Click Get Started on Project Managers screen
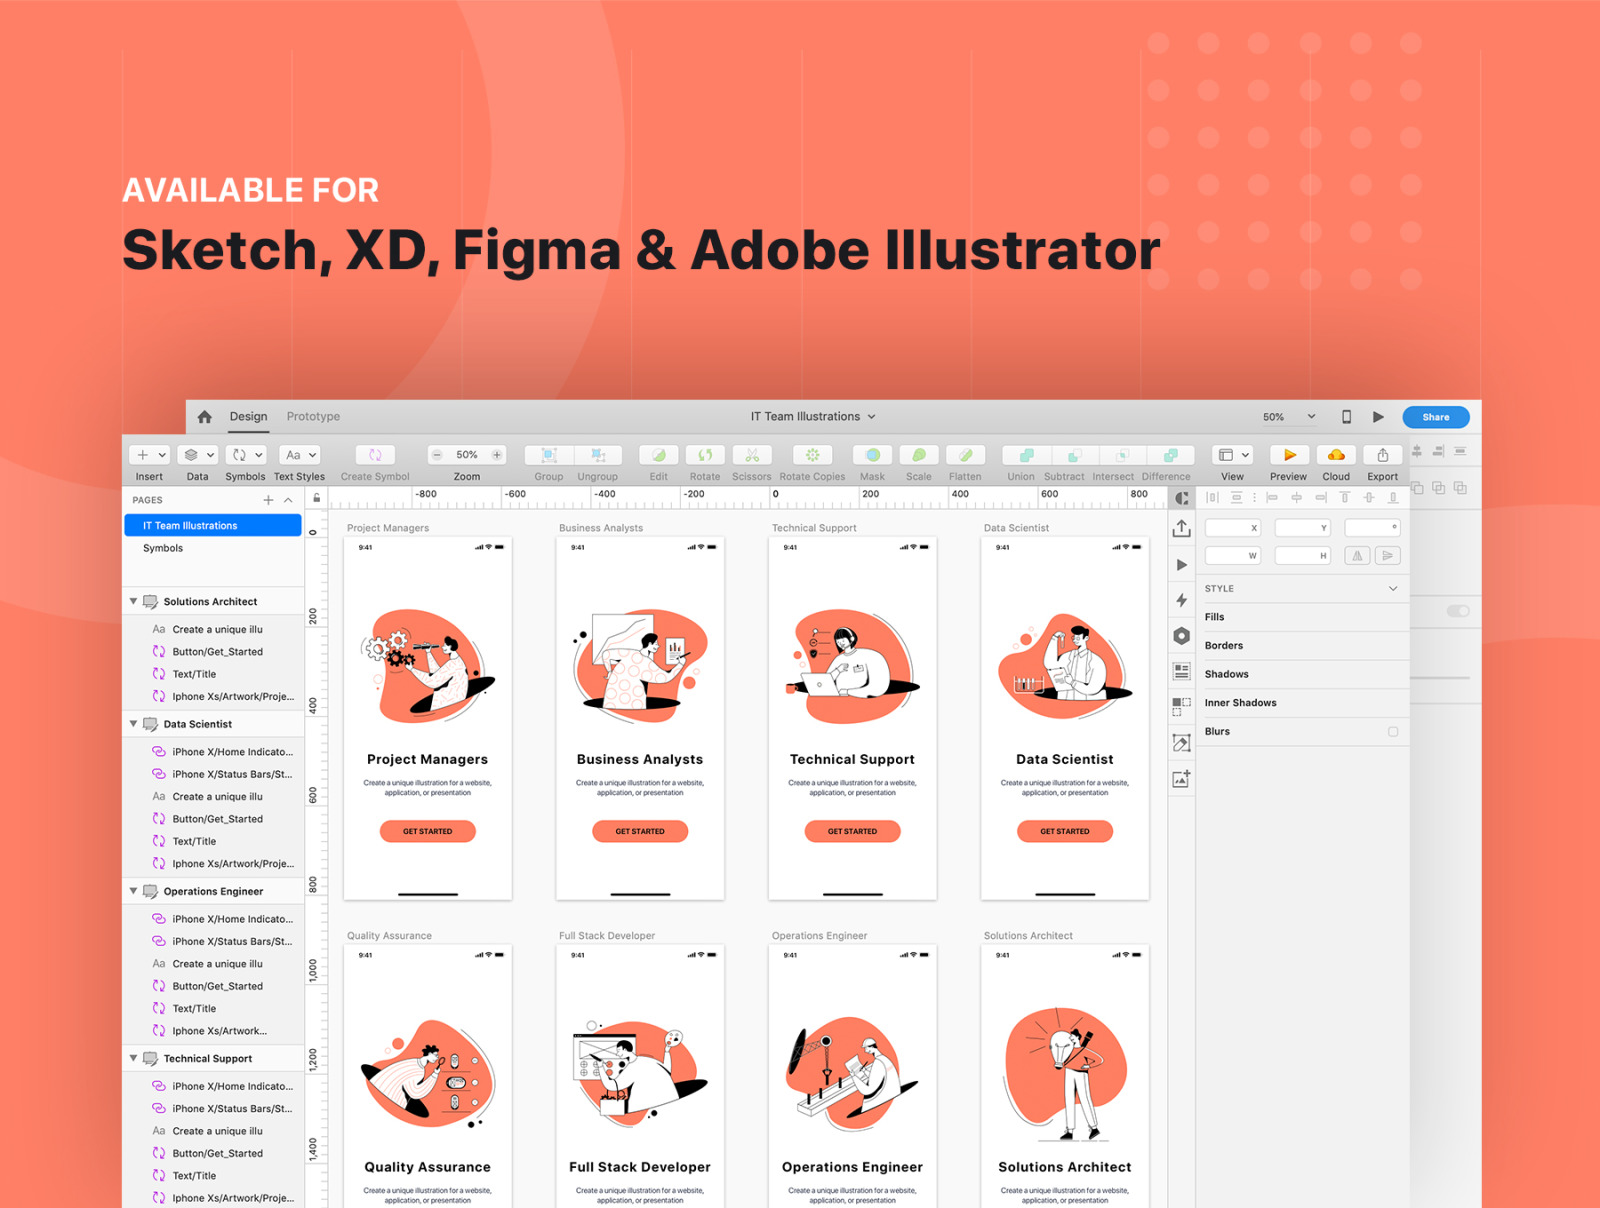 pyautogui.click(x=428, y=831)
